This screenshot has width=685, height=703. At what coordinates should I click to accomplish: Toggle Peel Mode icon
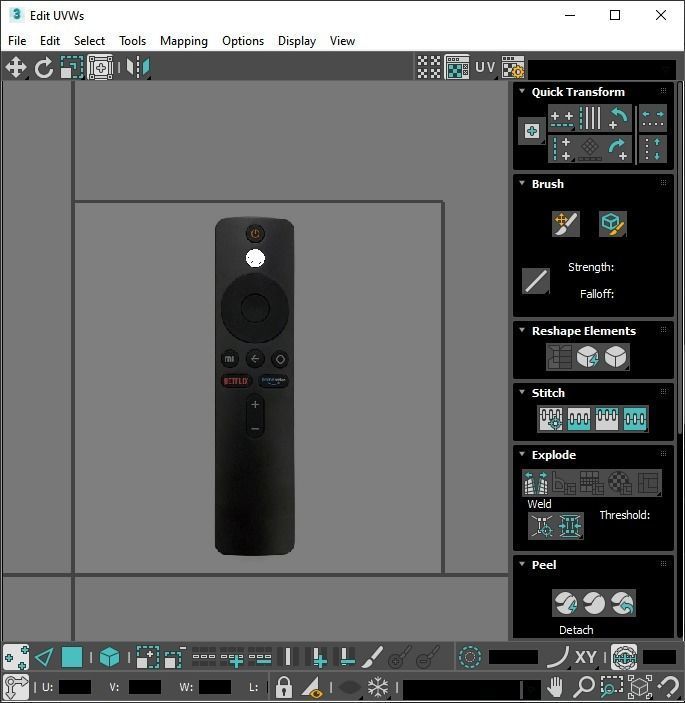[x=594, y=603]
